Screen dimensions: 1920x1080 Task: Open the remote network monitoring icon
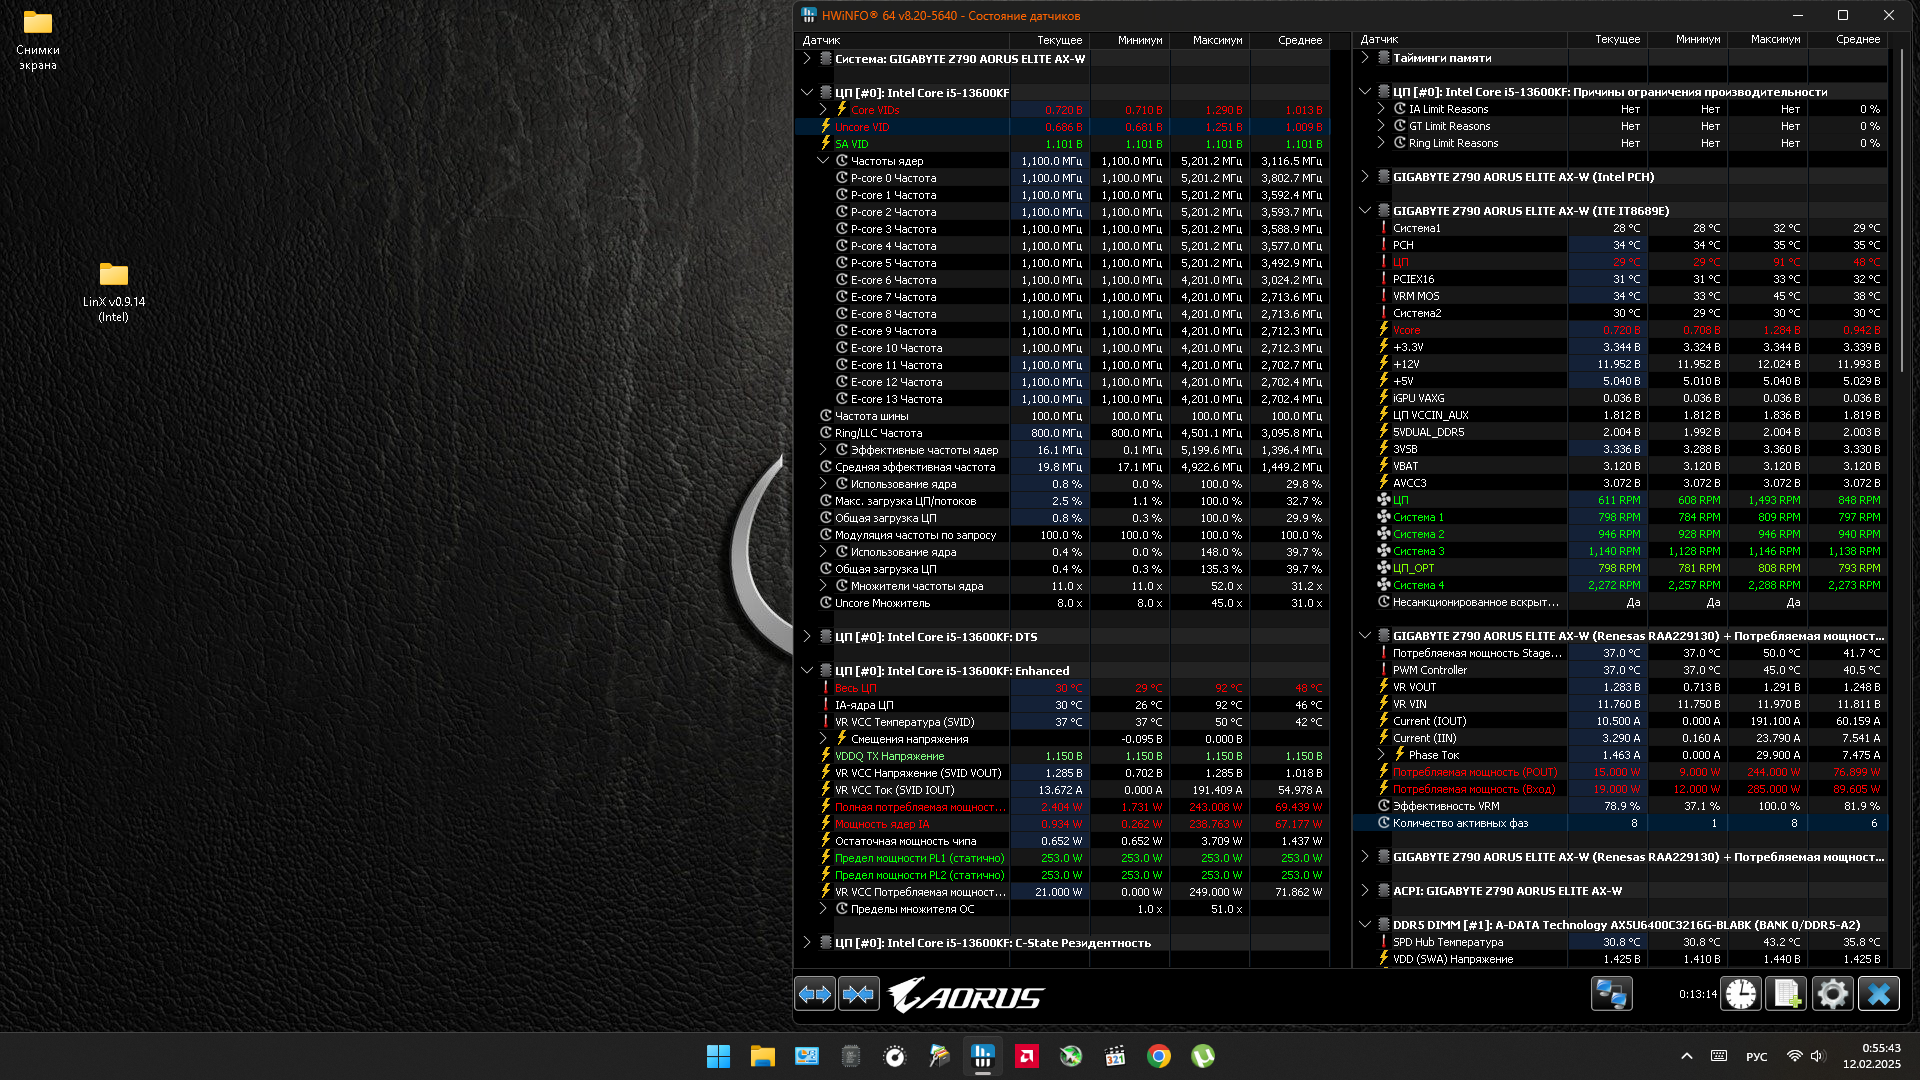[1612, 994]
